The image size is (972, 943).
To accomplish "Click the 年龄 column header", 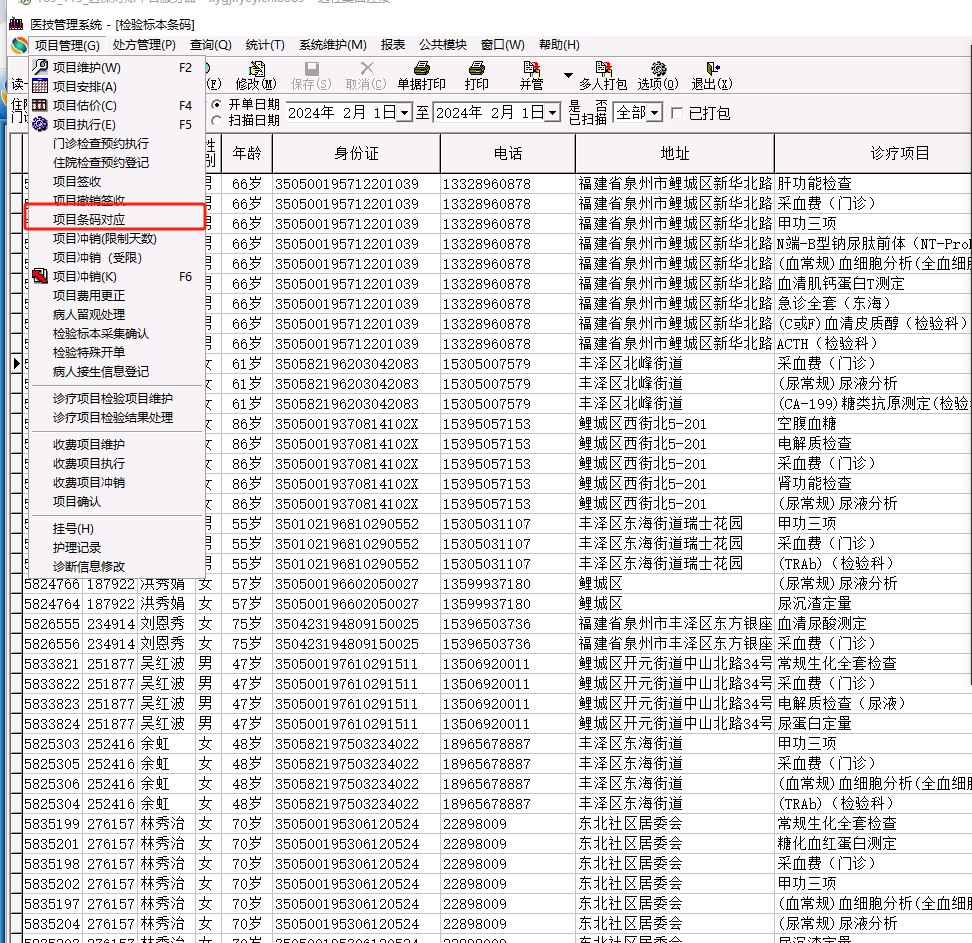I will [247, 153].
